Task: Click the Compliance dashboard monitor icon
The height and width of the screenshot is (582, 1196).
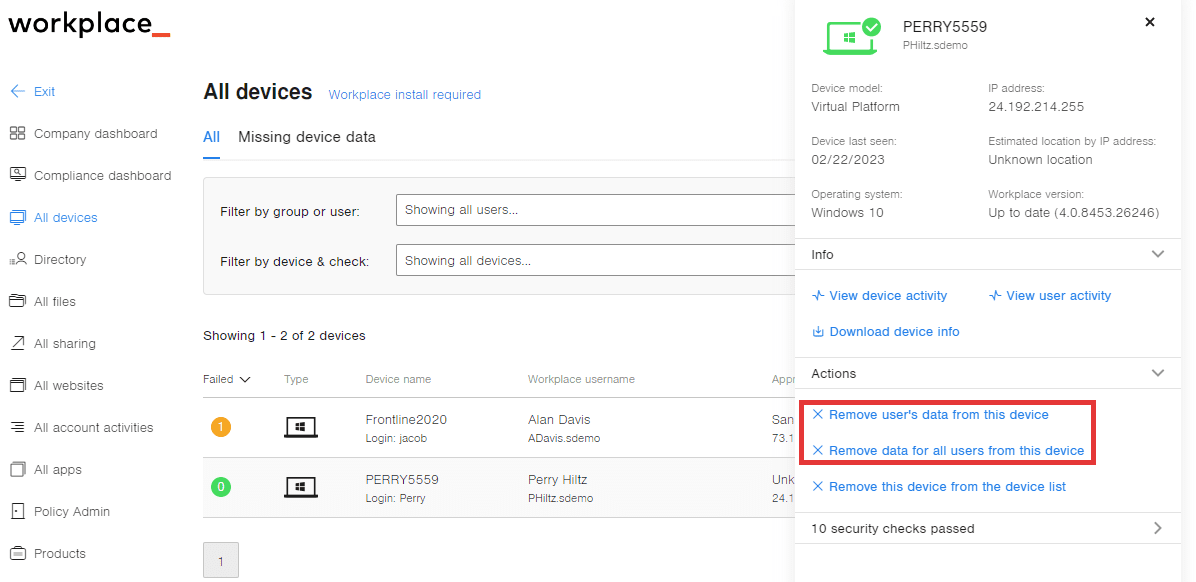Action: [18, 175]
